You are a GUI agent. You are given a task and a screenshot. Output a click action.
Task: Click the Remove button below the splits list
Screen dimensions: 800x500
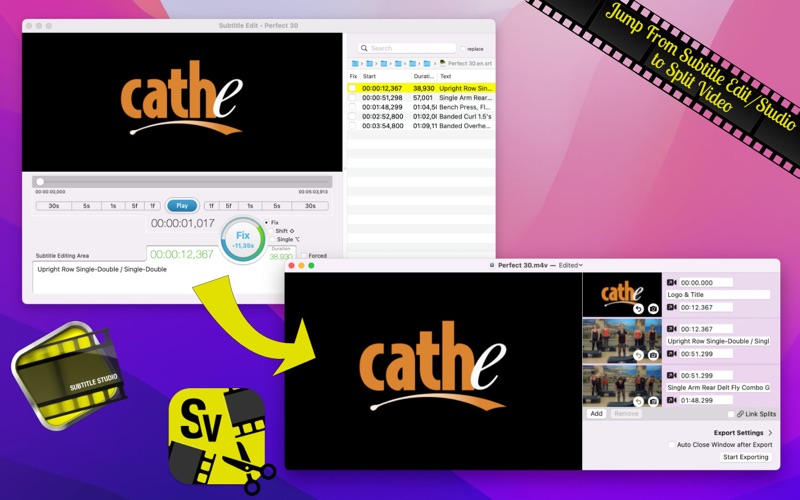click(626, 414)
